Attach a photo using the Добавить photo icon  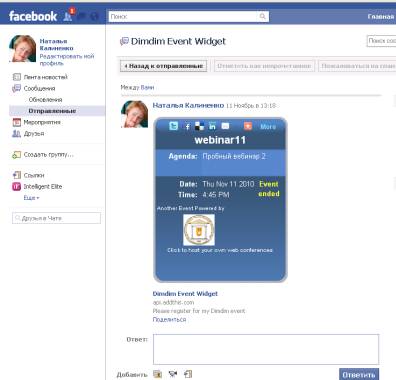(x=157, y=374)
